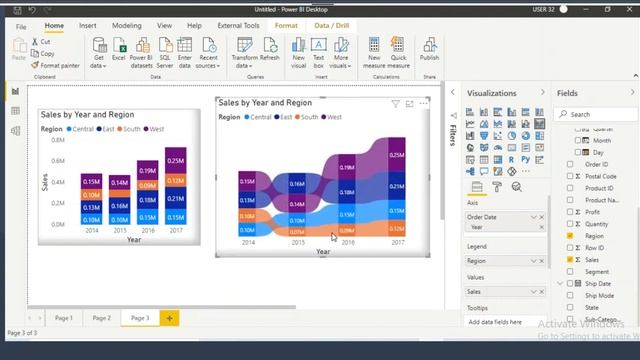Switch to Page 2 tab
The width and height of the screenshot is (640, 360).
(102, 318)
